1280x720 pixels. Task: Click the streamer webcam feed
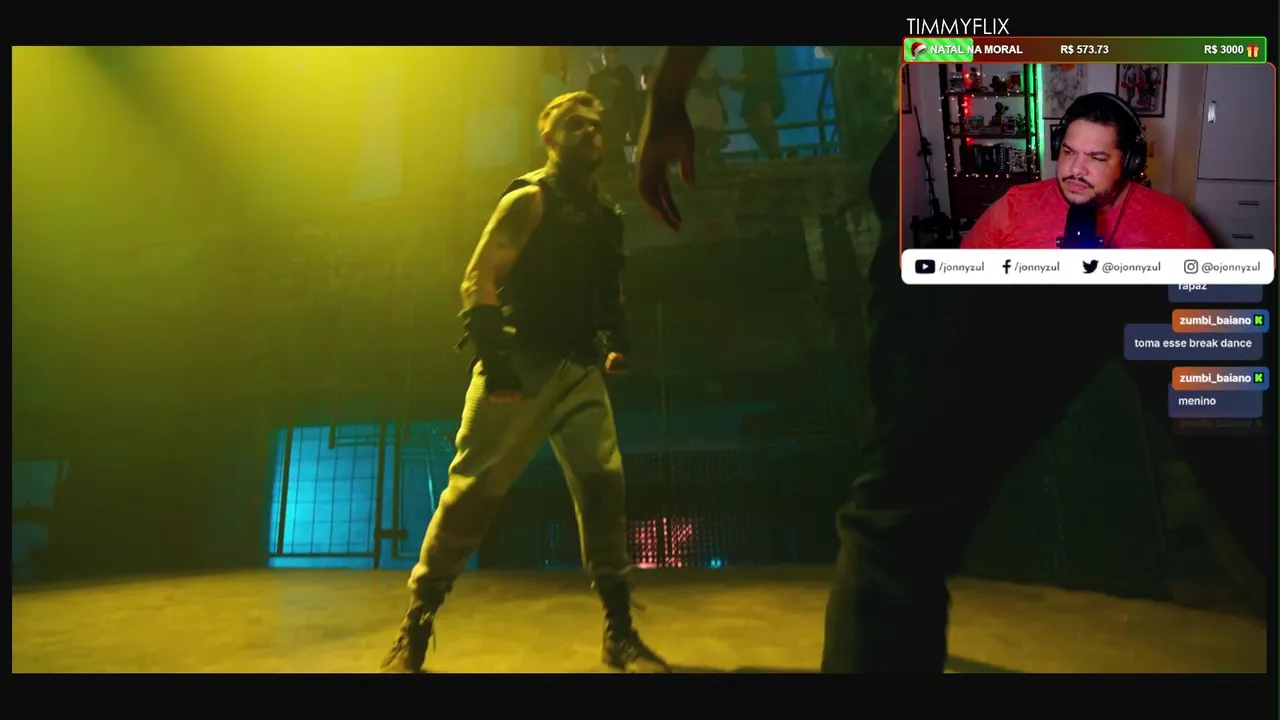(1088, 156)
